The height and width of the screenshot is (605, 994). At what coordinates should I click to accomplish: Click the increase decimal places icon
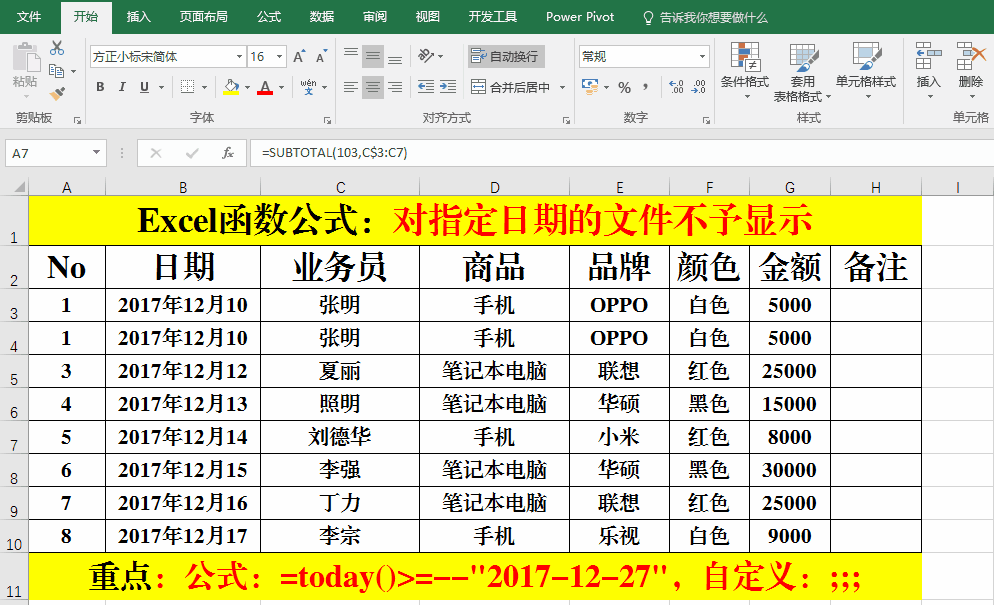click(x=677, y=87)
